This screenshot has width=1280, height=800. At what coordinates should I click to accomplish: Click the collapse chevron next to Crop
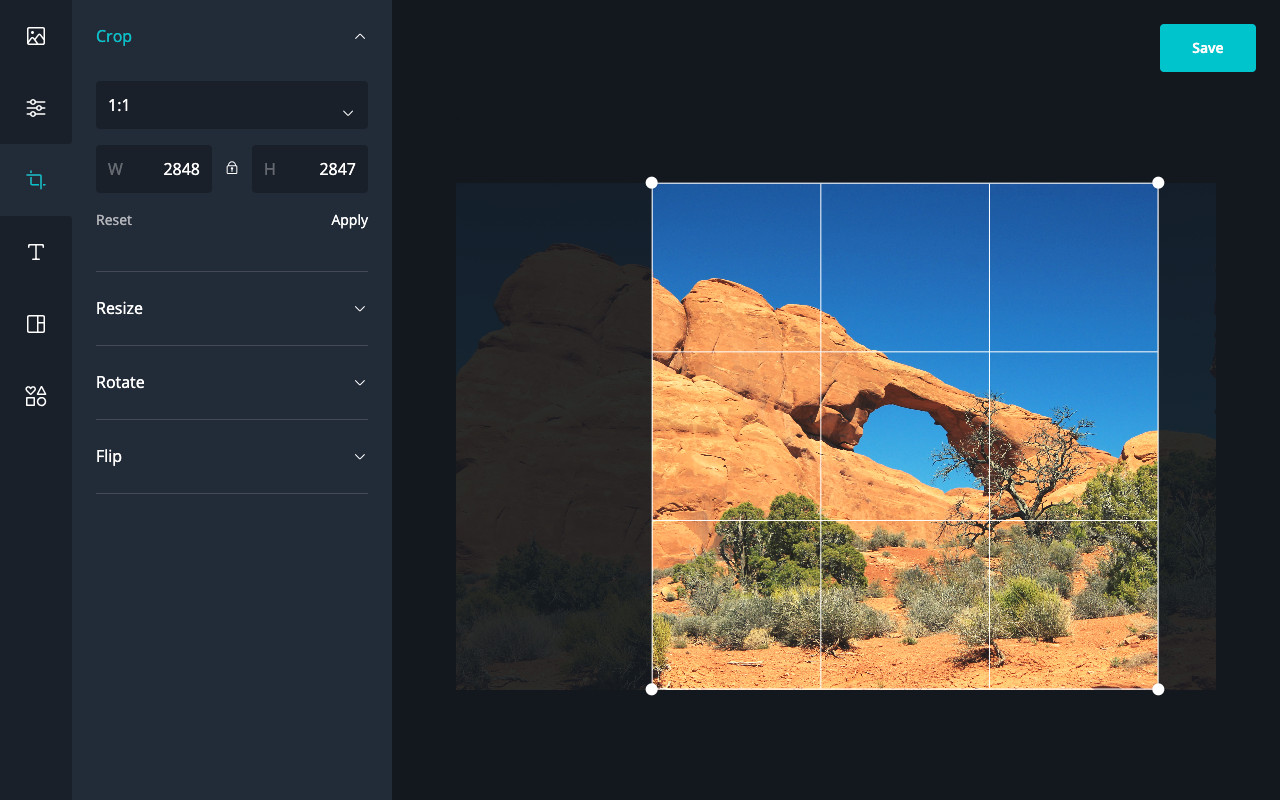(x=359, y=35)
